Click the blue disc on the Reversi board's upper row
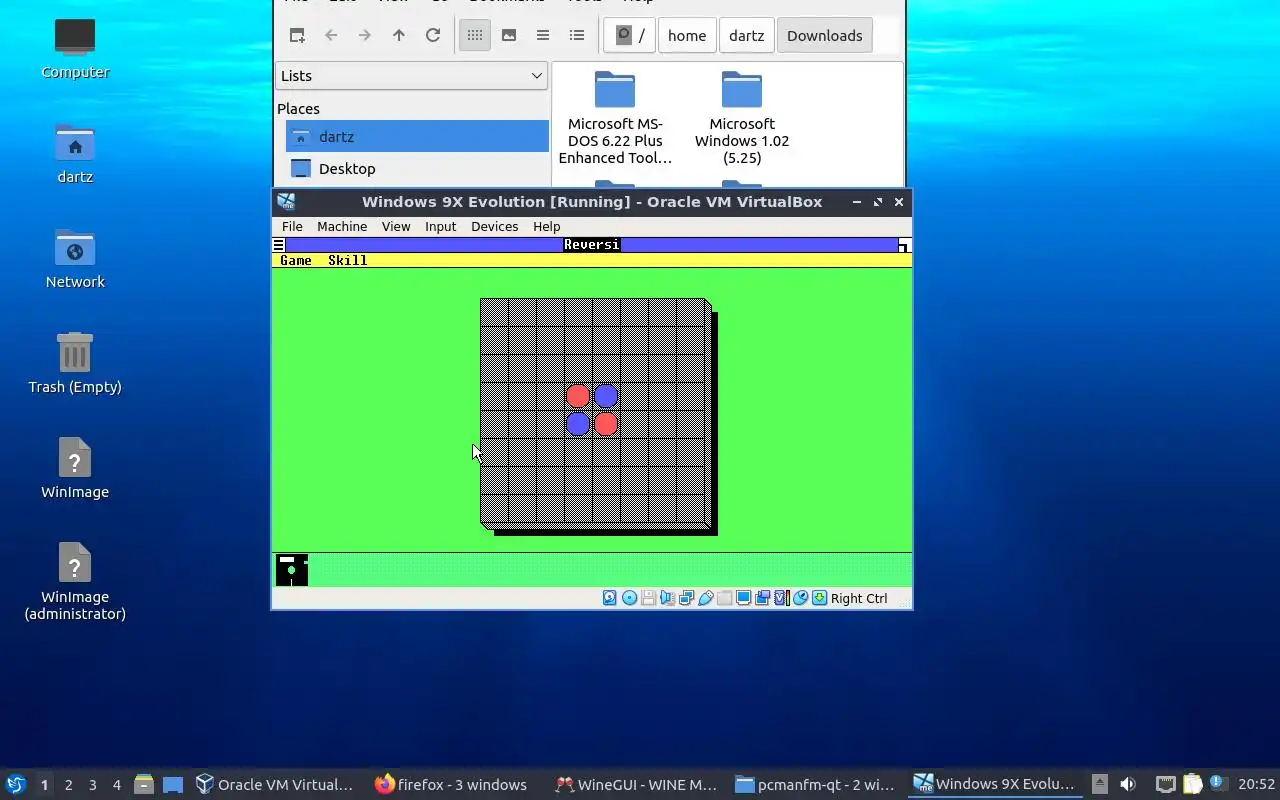 [x=606, y=397]
